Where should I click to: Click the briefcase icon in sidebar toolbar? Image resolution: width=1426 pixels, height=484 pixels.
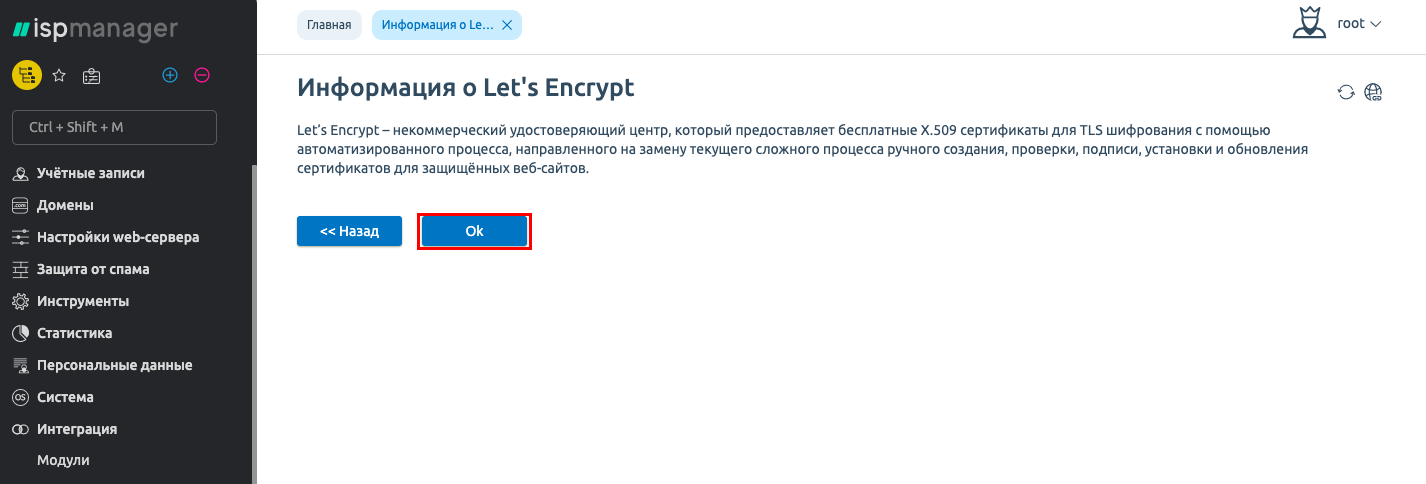click(x=91, y=75)
